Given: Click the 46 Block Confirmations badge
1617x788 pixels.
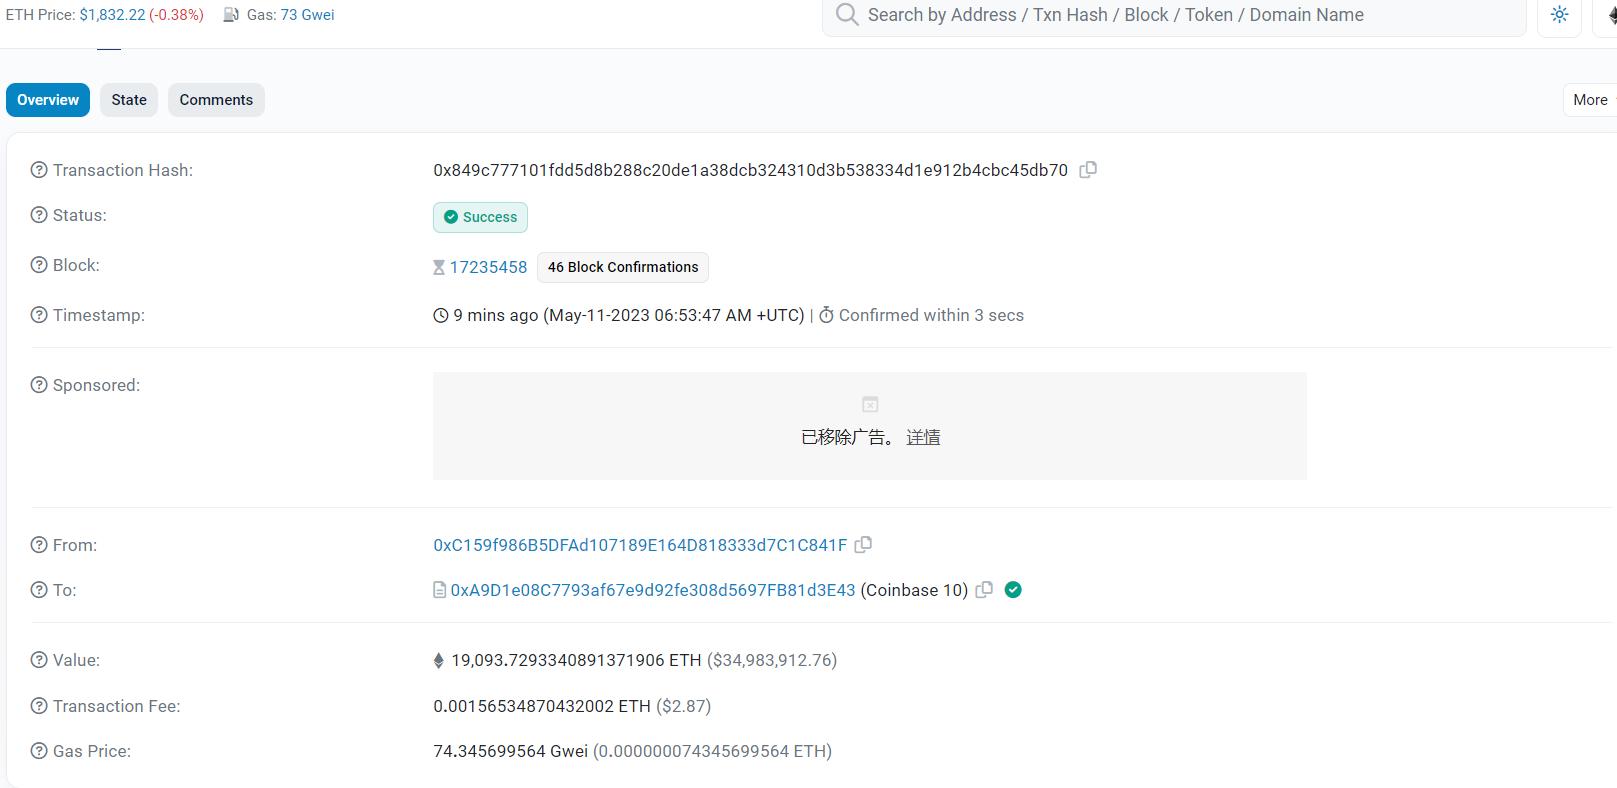Looking at the screenshot, I should click(x=623, y=267).
